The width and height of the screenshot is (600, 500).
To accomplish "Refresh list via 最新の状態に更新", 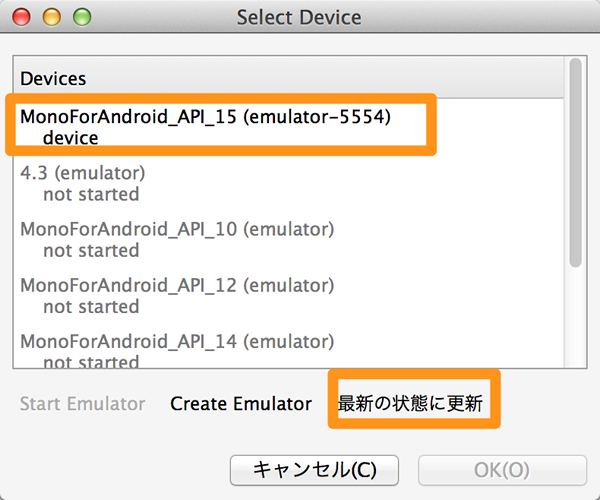I will pos(410,403).
